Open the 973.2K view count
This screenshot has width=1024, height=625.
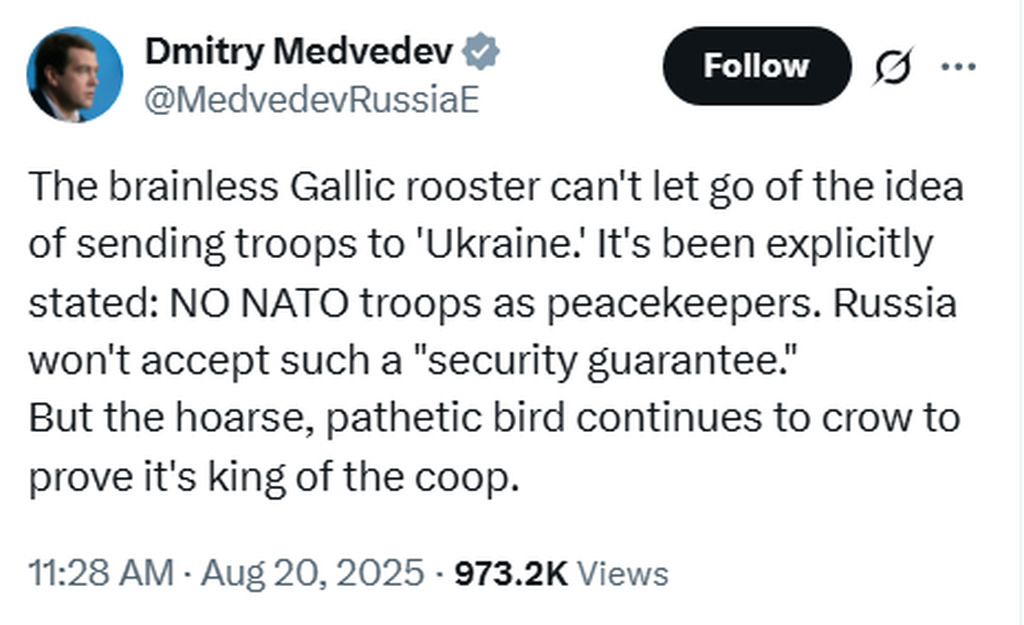[x=511, y=573]
